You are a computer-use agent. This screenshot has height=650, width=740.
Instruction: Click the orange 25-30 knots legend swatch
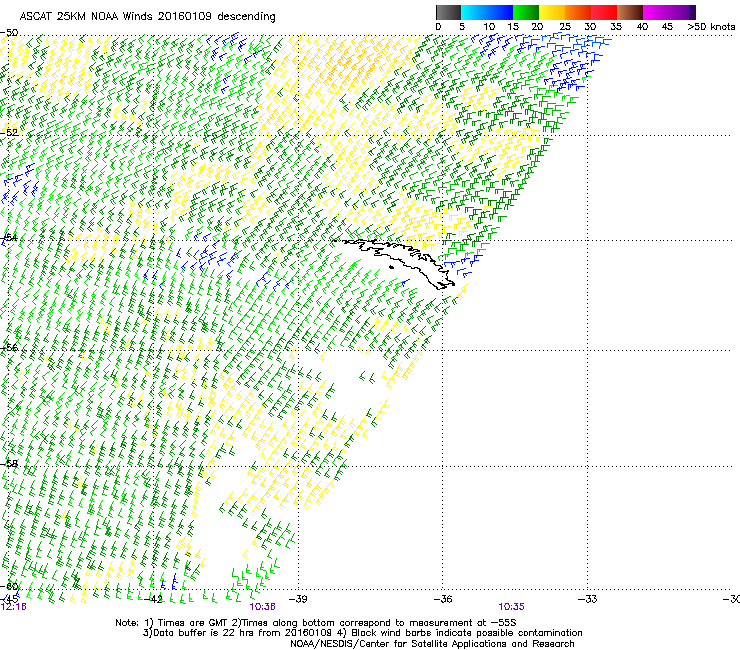pos(578,12)
